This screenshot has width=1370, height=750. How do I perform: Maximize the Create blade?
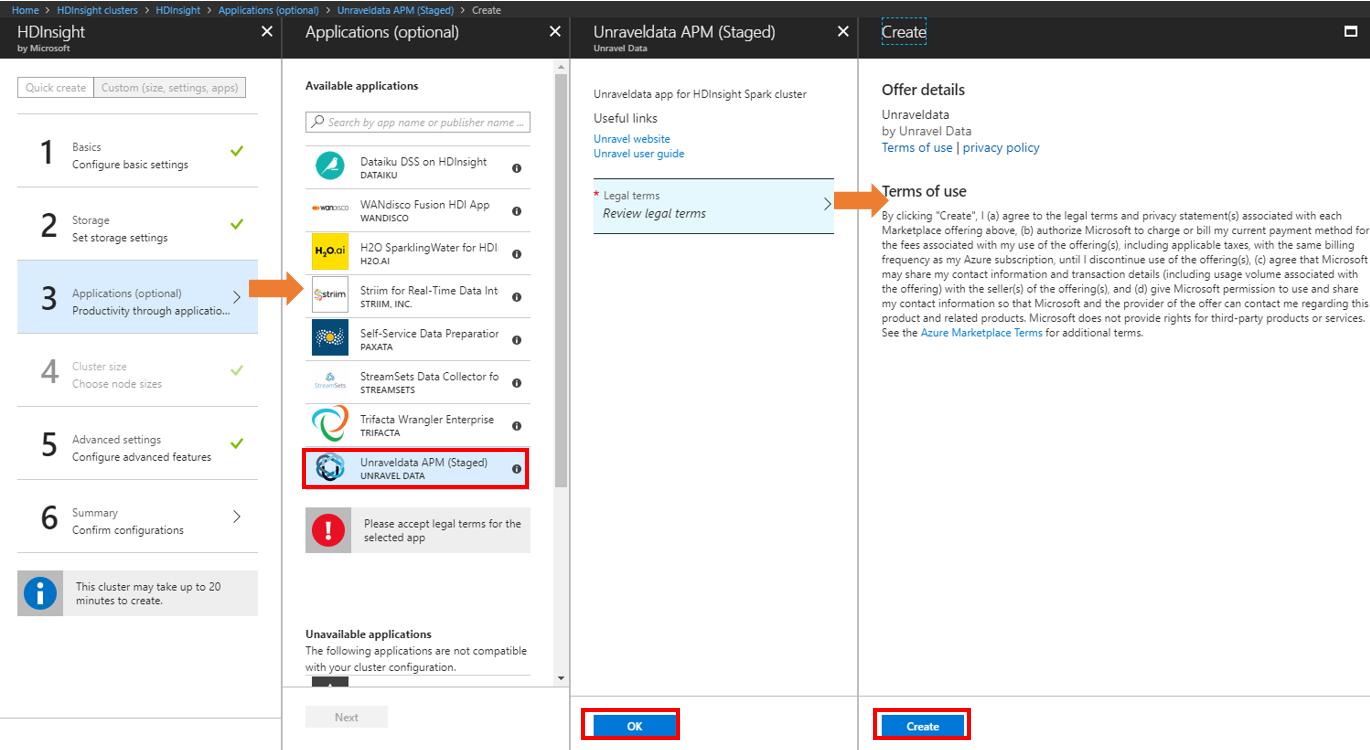coord(1351,32)
